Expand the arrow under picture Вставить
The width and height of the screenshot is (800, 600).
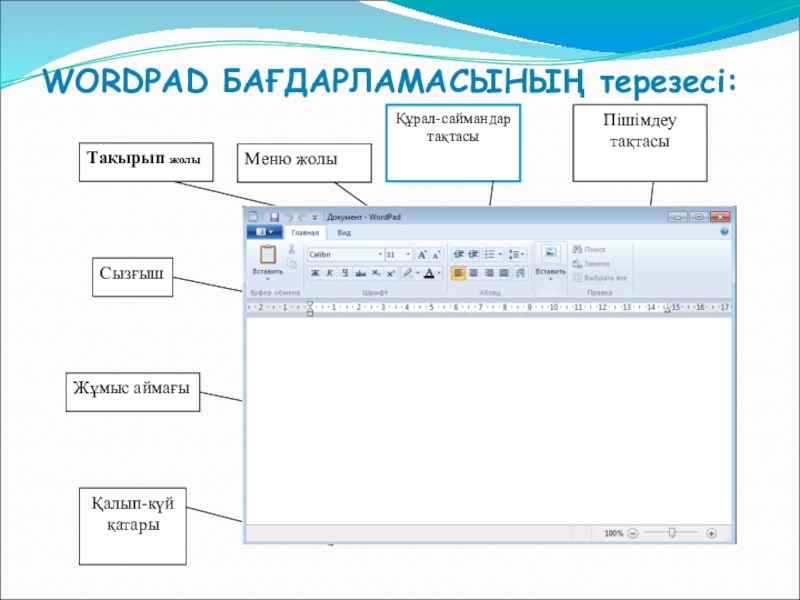click(x=551, y=280)
